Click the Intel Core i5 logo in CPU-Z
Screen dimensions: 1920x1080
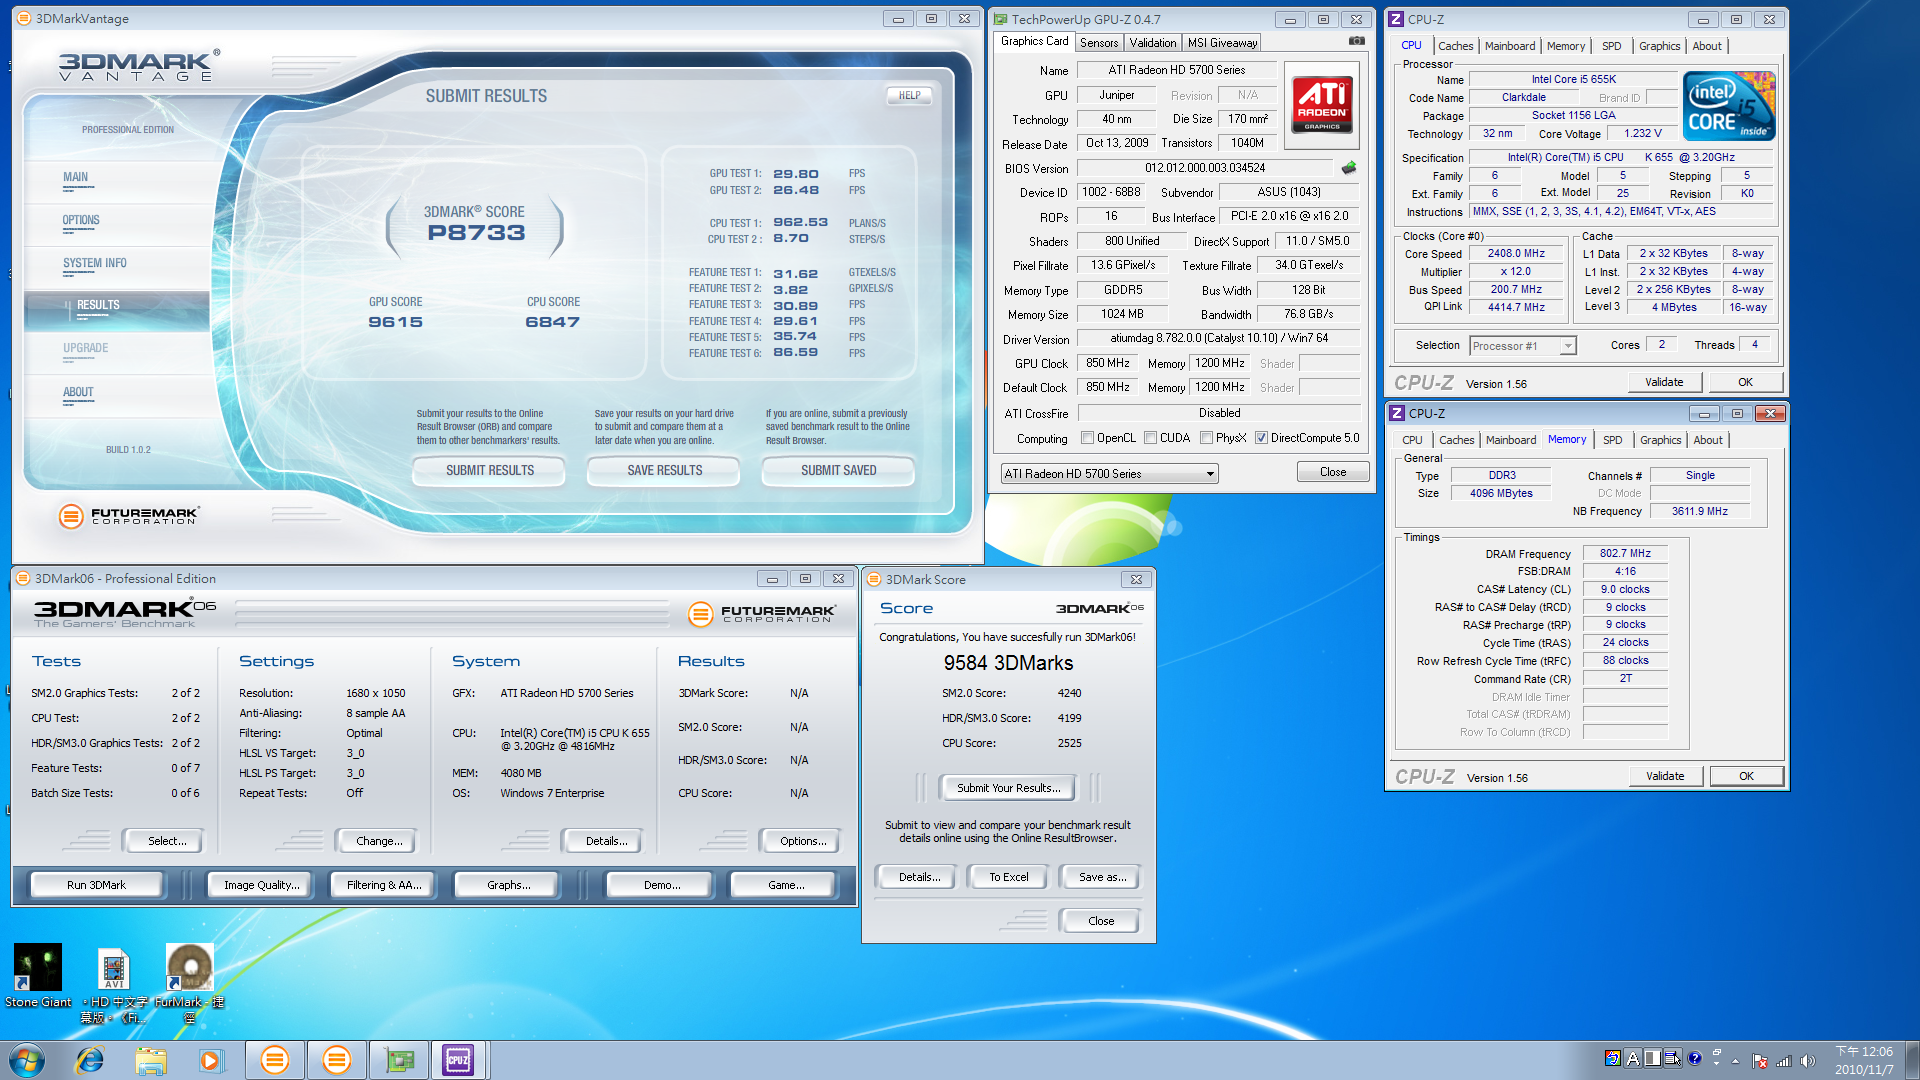click(x=1729, y=106)
